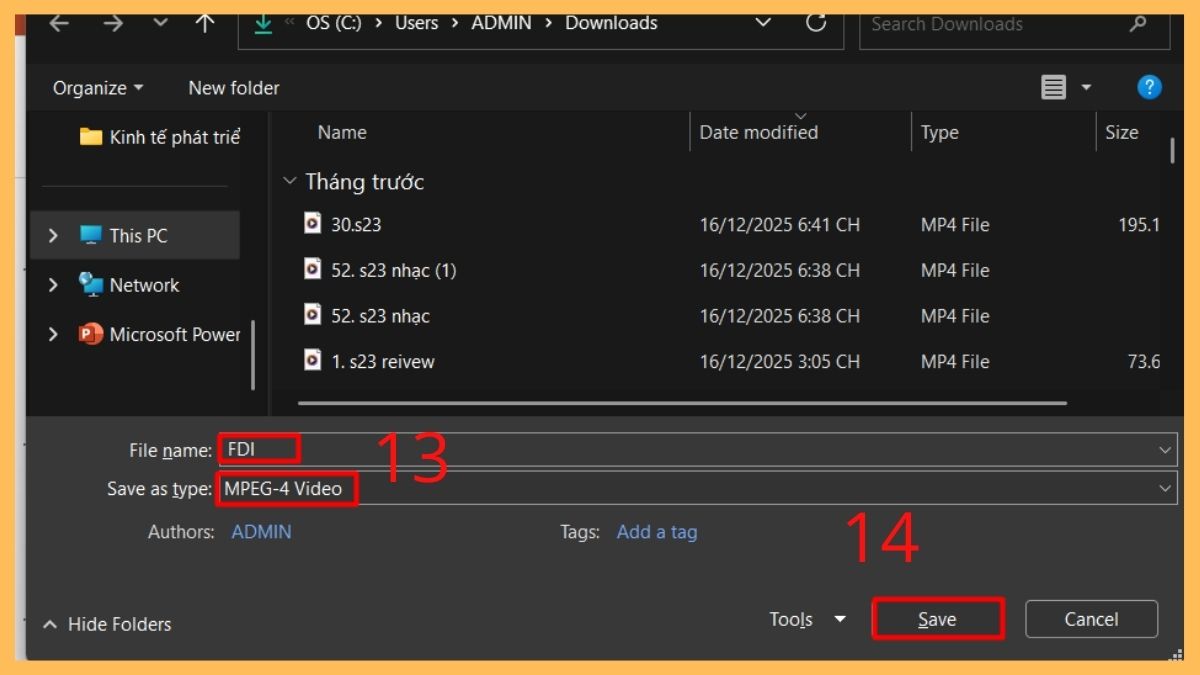Open the address bar history dropdown
Screen dimensions: 1200x675
pos(763,23)
